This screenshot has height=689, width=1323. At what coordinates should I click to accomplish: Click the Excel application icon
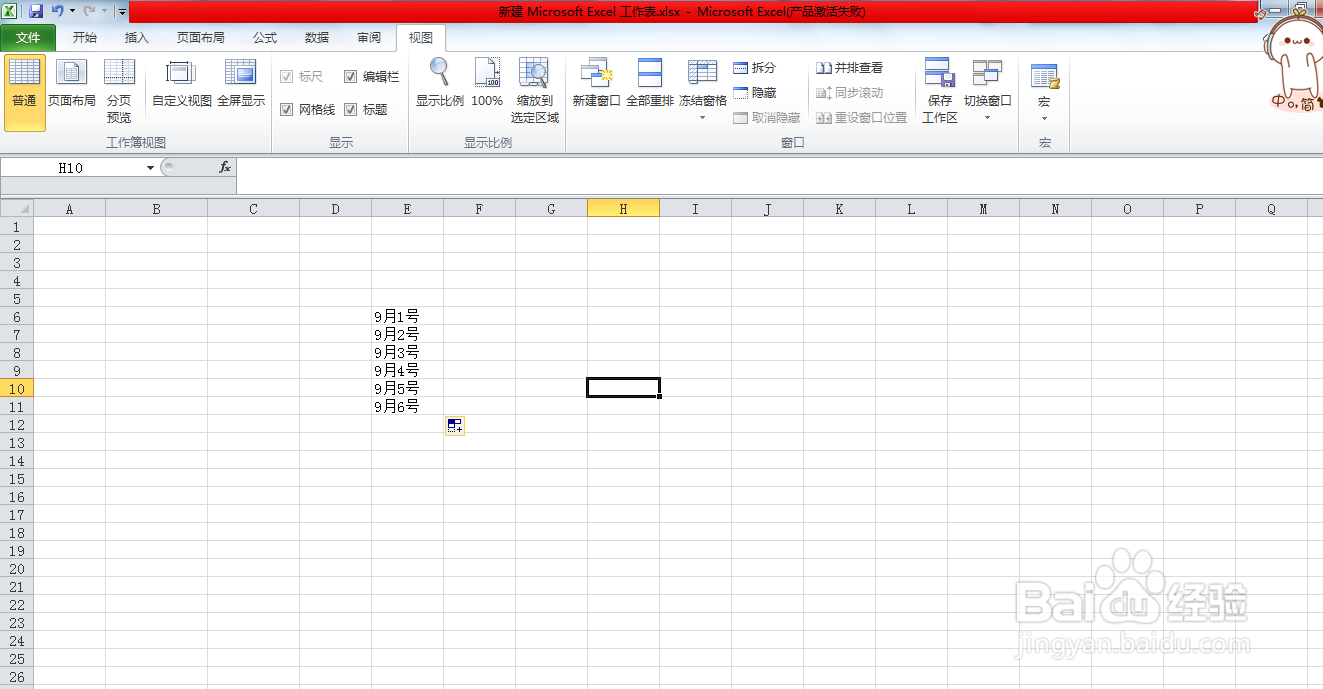pyautogui.click(x=10, y=11)
